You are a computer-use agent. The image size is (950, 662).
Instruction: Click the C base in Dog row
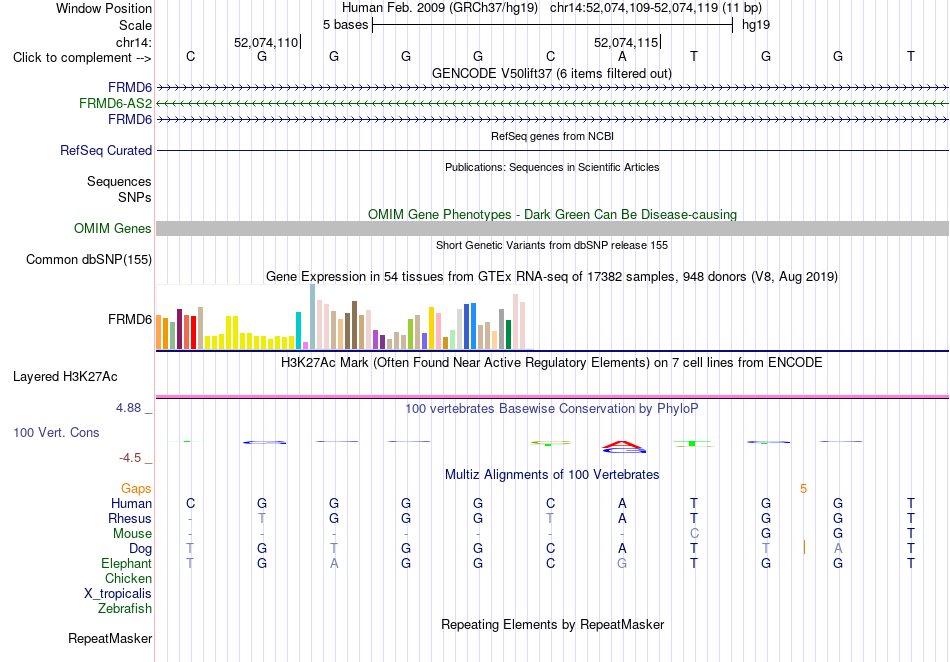tap(550, 549)
